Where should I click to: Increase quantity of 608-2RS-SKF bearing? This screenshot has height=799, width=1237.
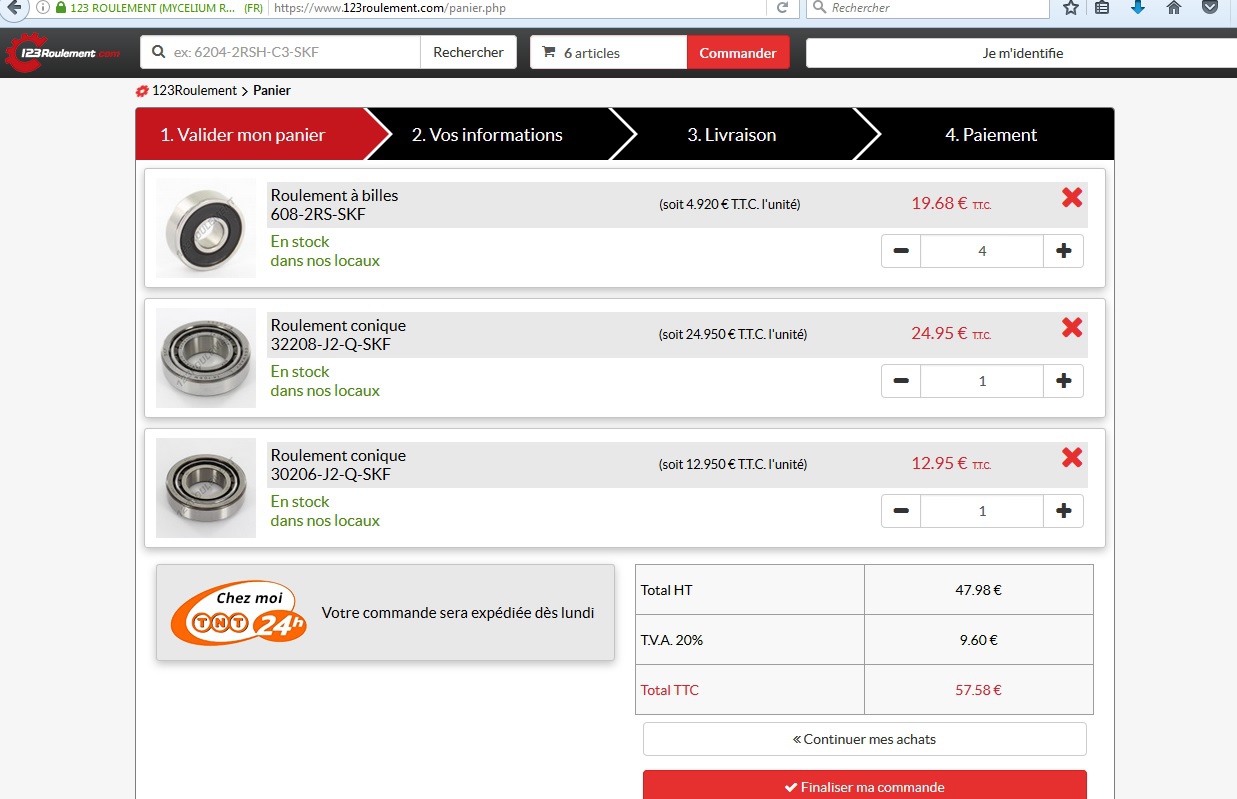pyautogui.click(x=1063, y=251)
